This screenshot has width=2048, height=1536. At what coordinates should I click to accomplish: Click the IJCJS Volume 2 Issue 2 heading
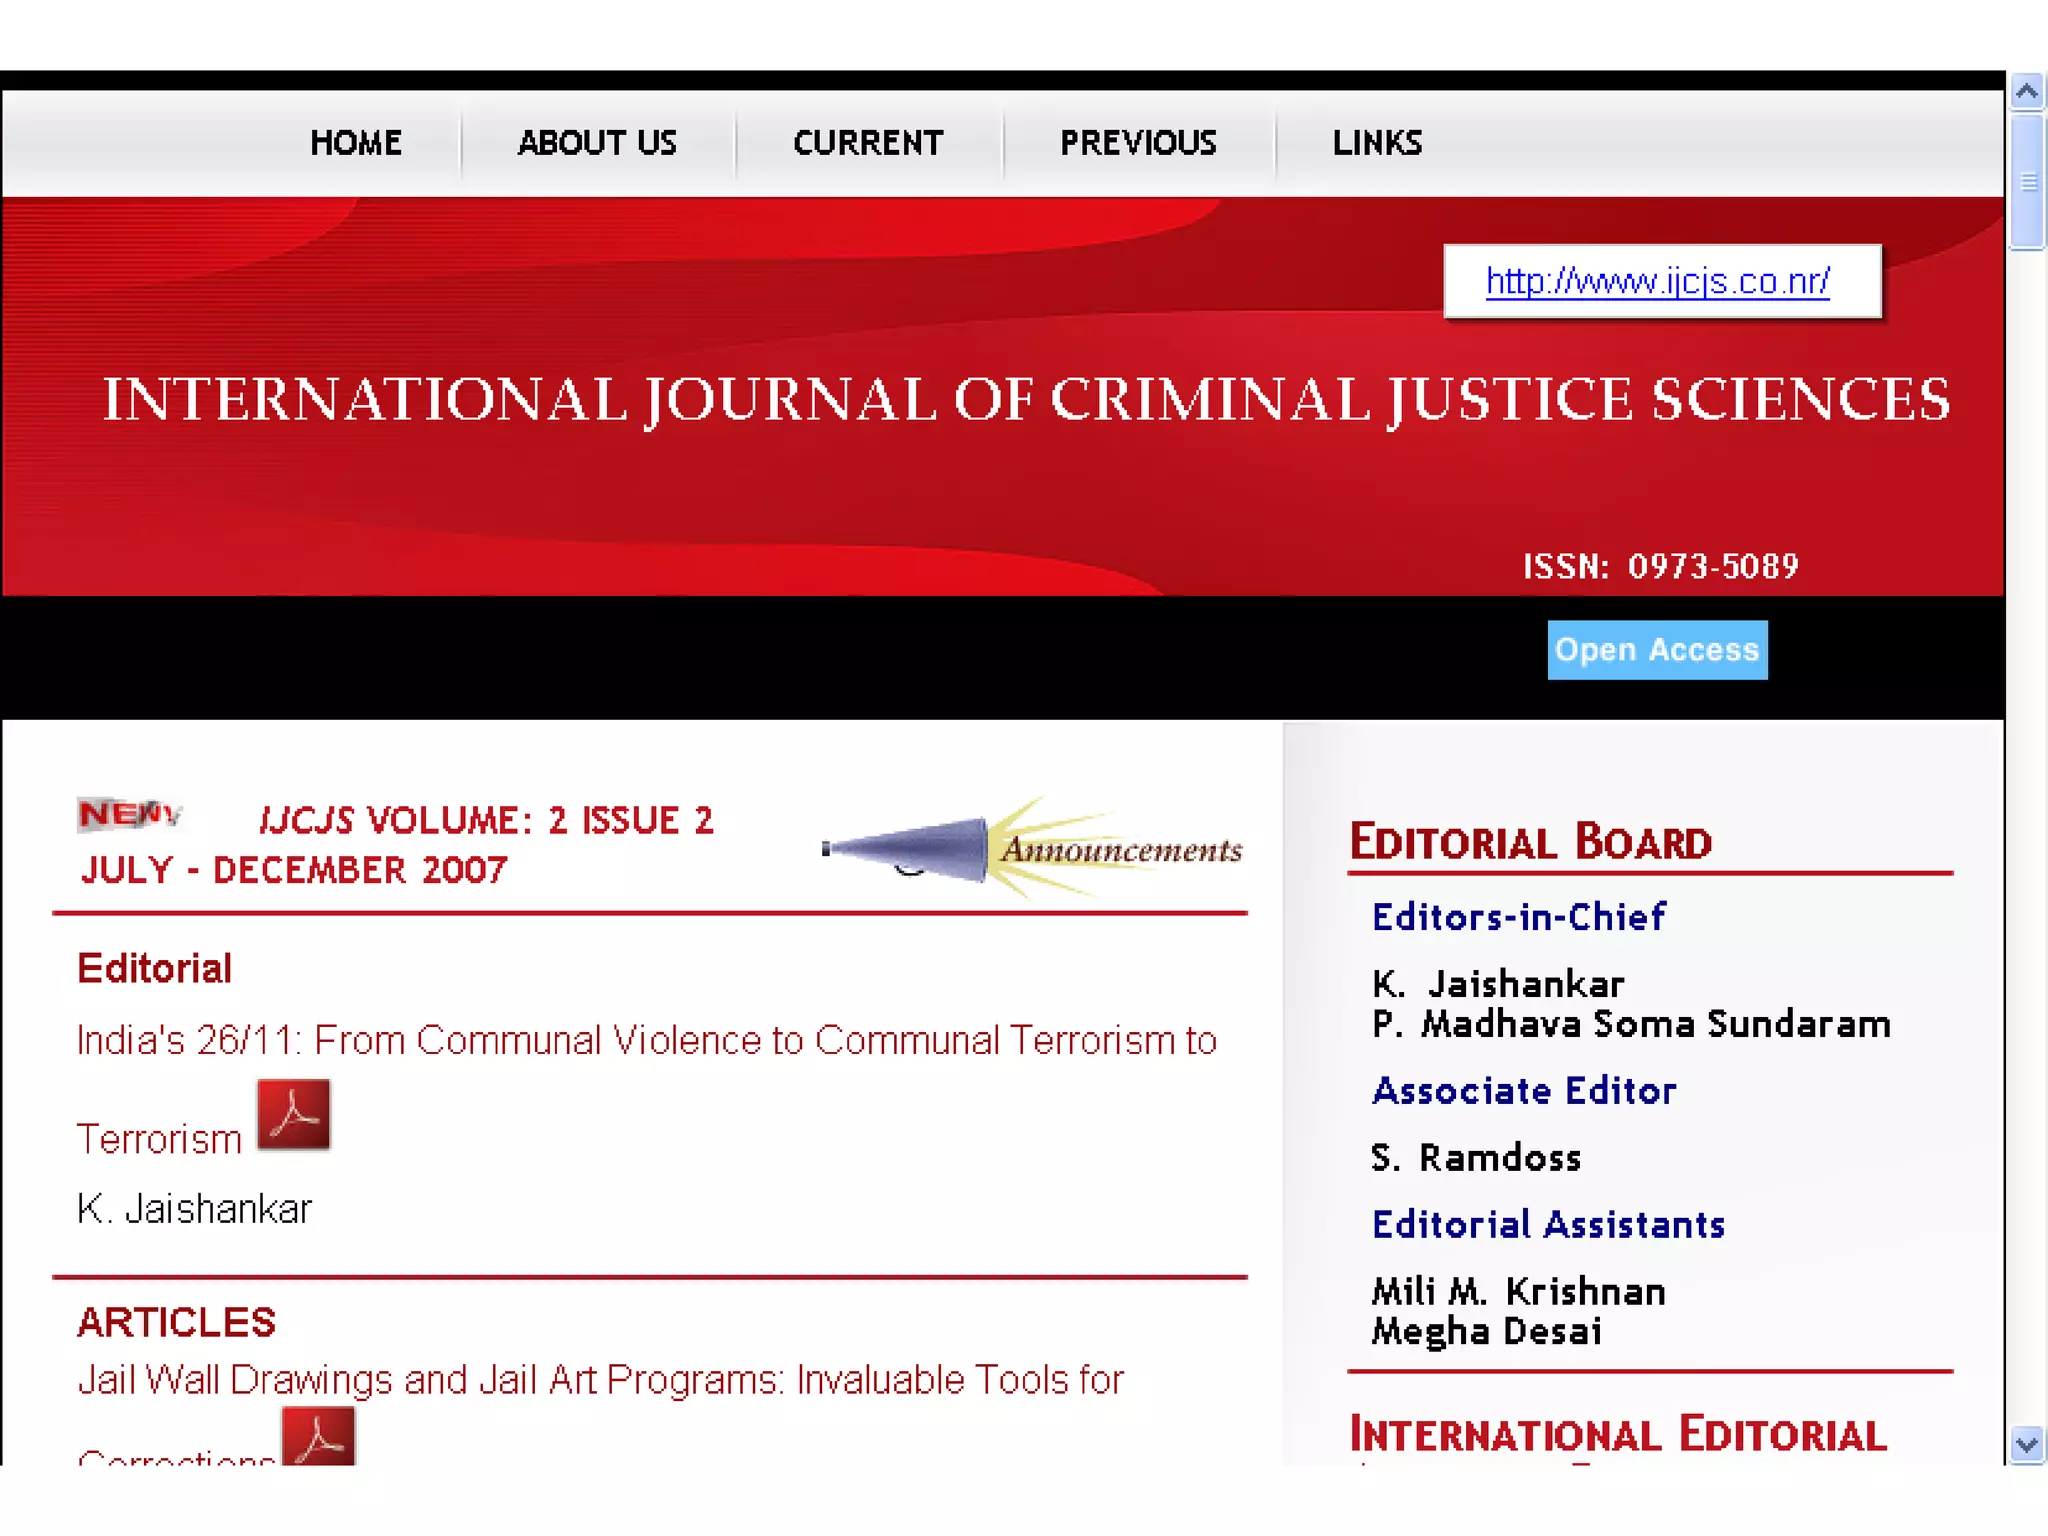[x=486, y=821]
